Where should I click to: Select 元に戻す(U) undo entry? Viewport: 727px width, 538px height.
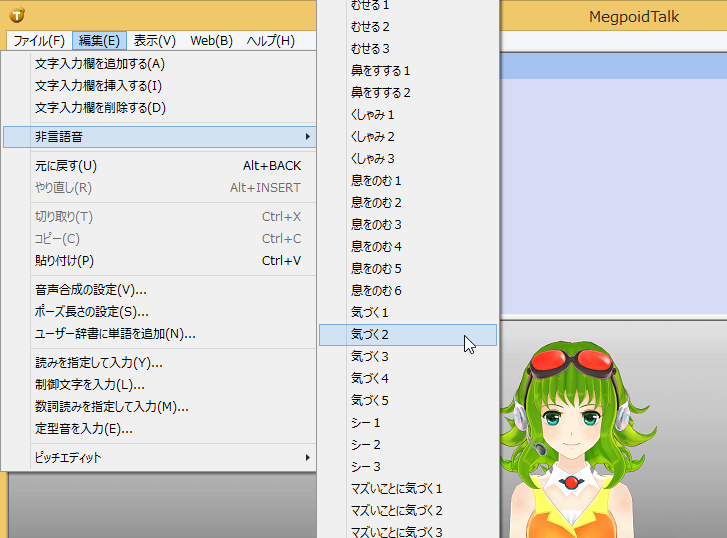159,166
